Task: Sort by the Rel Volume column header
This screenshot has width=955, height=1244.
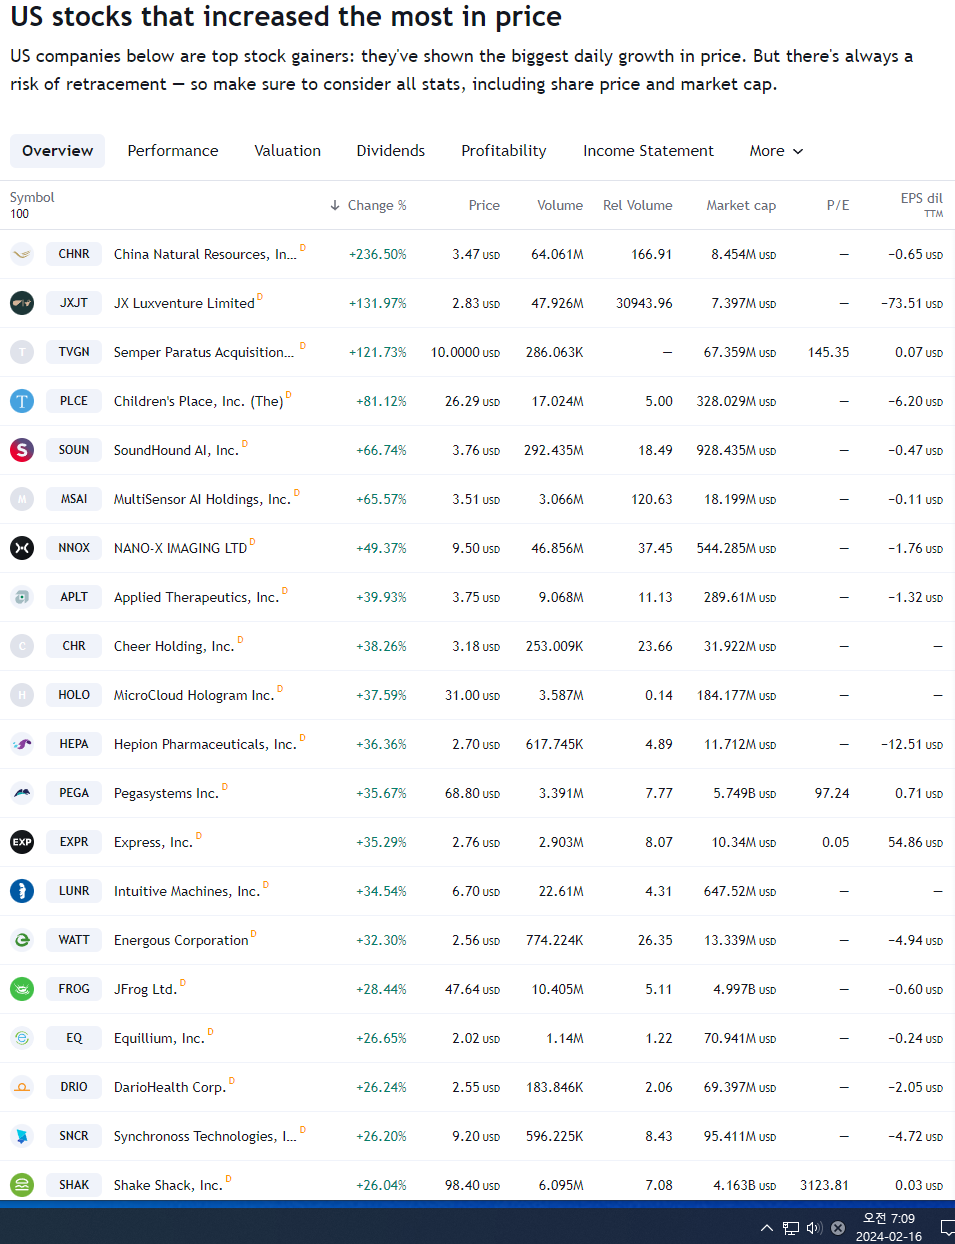Action: [x=638, y=205]
